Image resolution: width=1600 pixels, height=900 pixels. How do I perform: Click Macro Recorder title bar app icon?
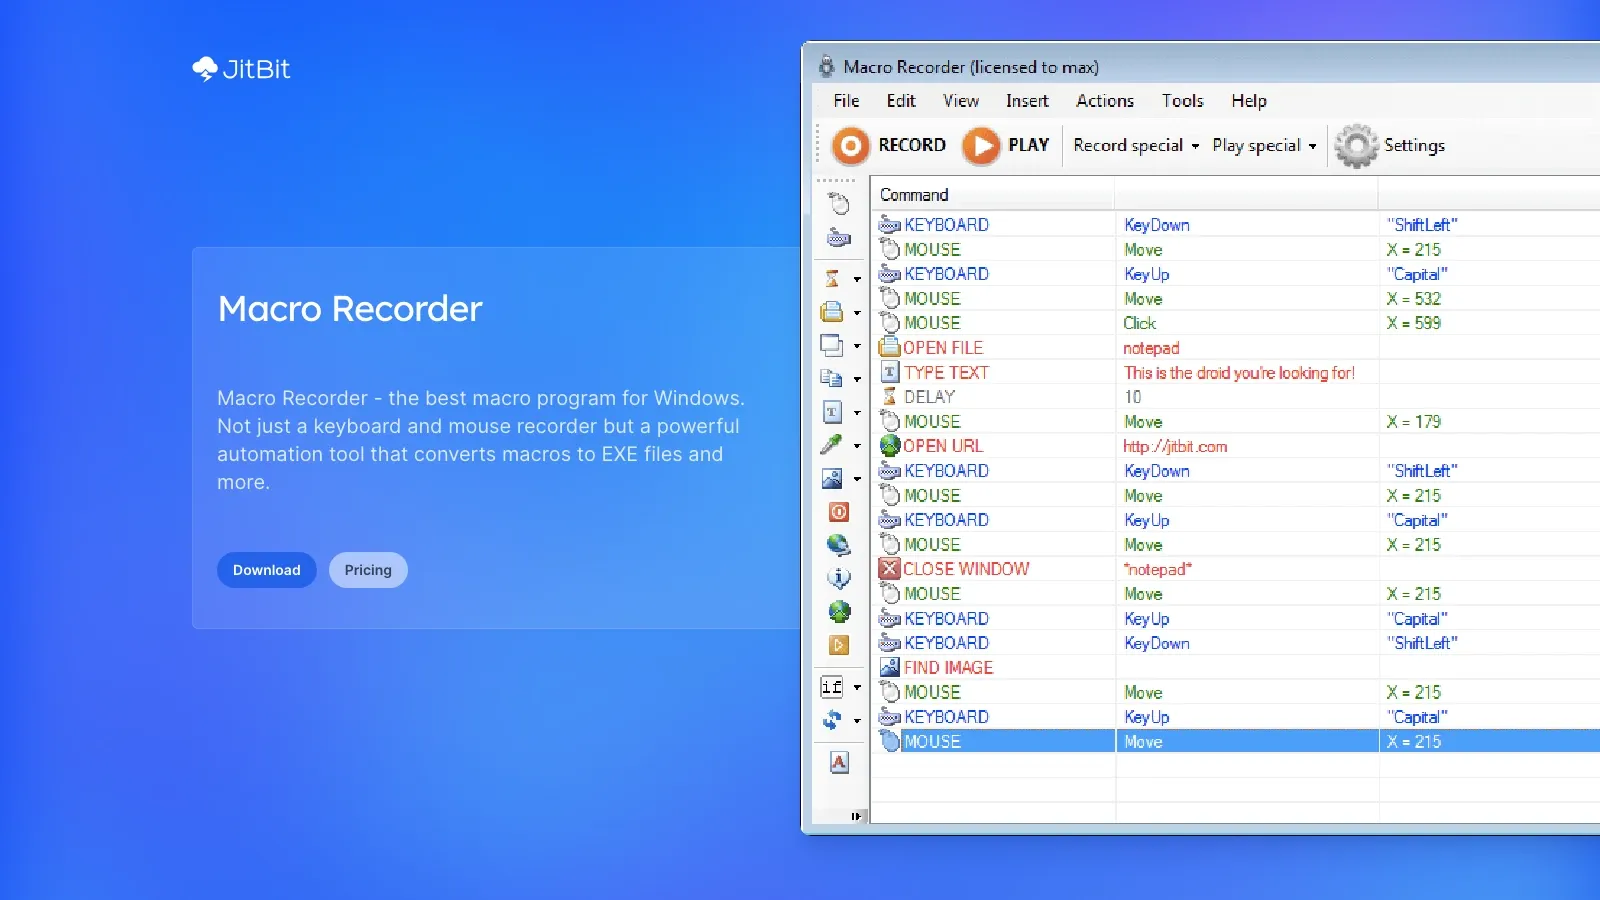pyautogui.click(x=826, y=67)
